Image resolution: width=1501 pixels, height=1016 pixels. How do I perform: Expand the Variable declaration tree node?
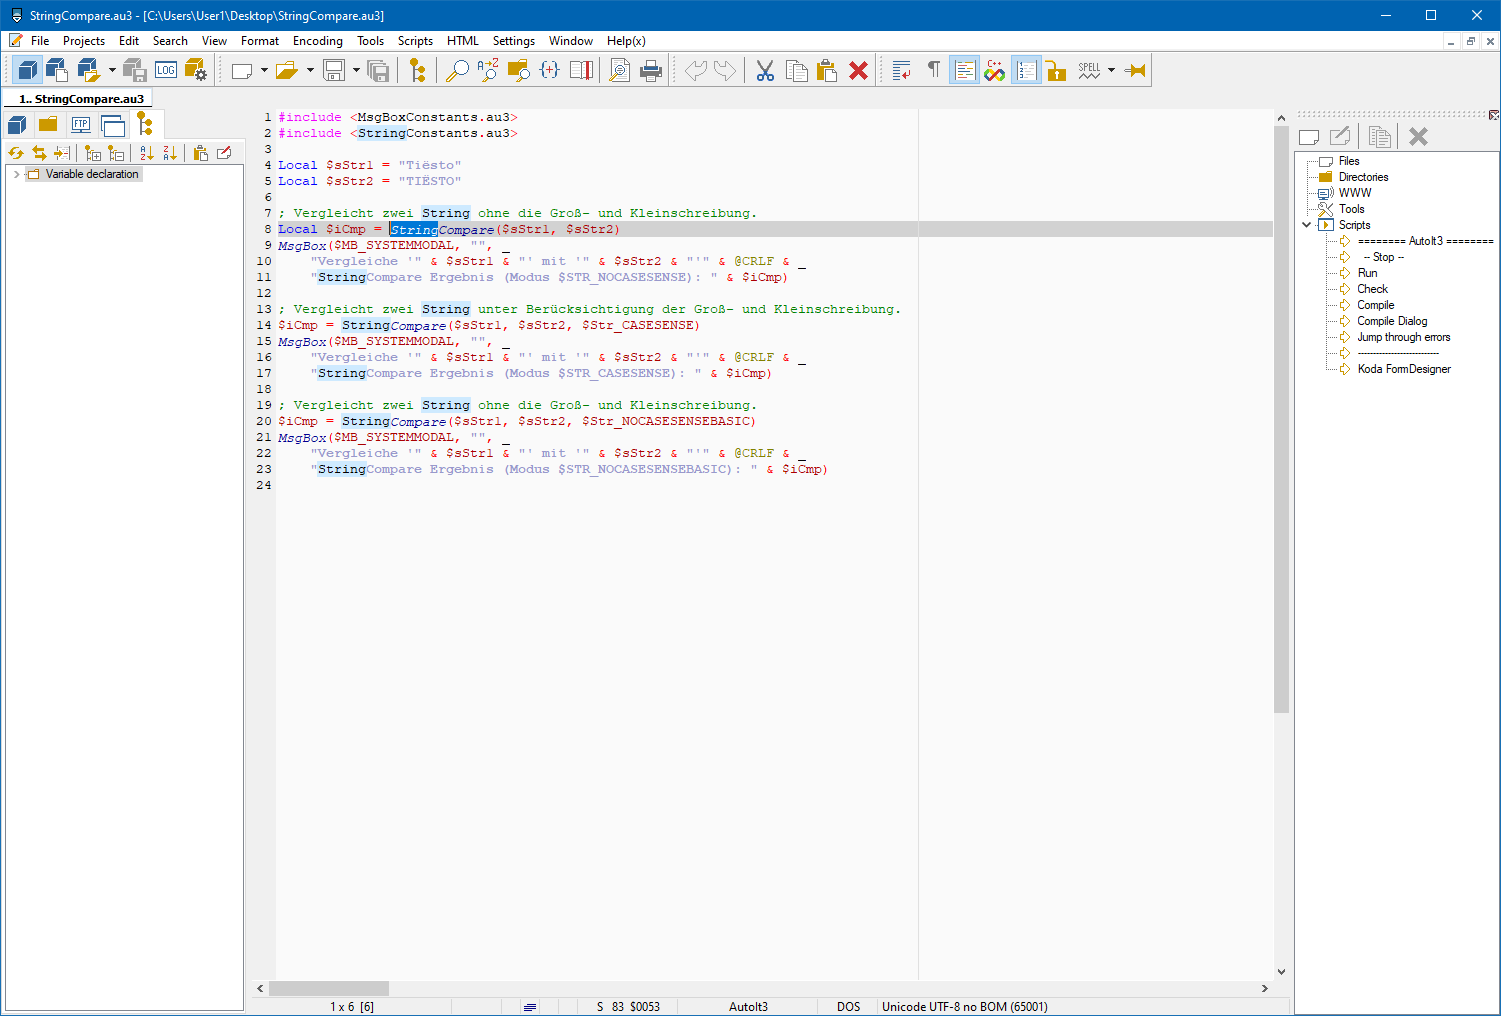click(x=16, y=174)
